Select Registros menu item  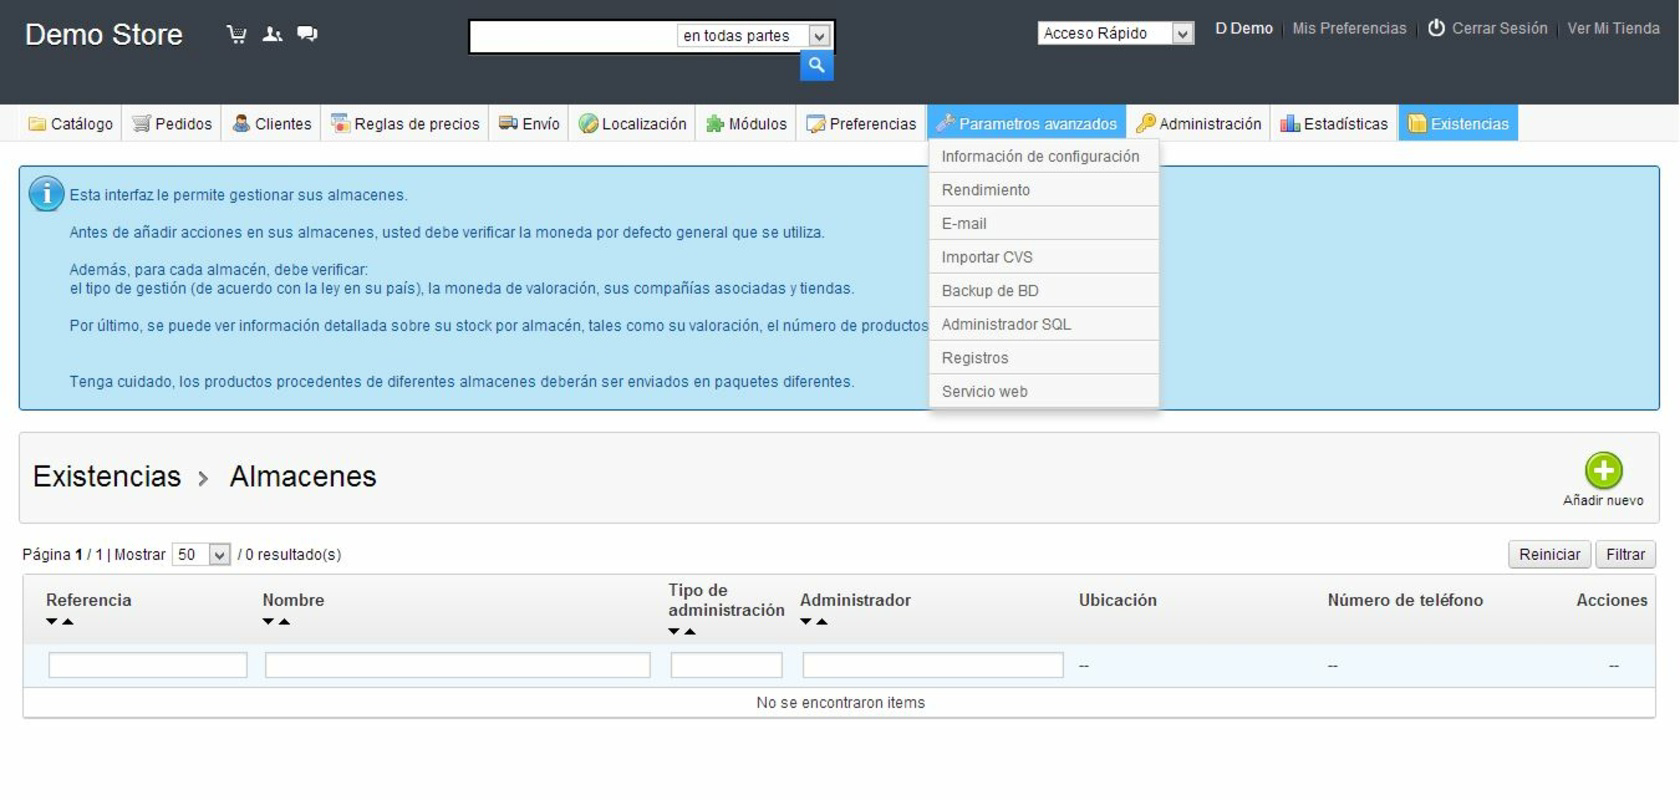click(1043, 358)
